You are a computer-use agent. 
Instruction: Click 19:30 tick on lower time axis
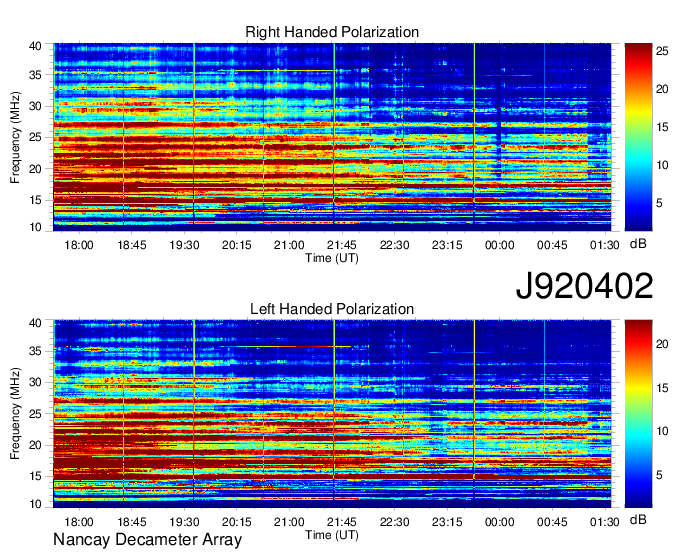184,522
